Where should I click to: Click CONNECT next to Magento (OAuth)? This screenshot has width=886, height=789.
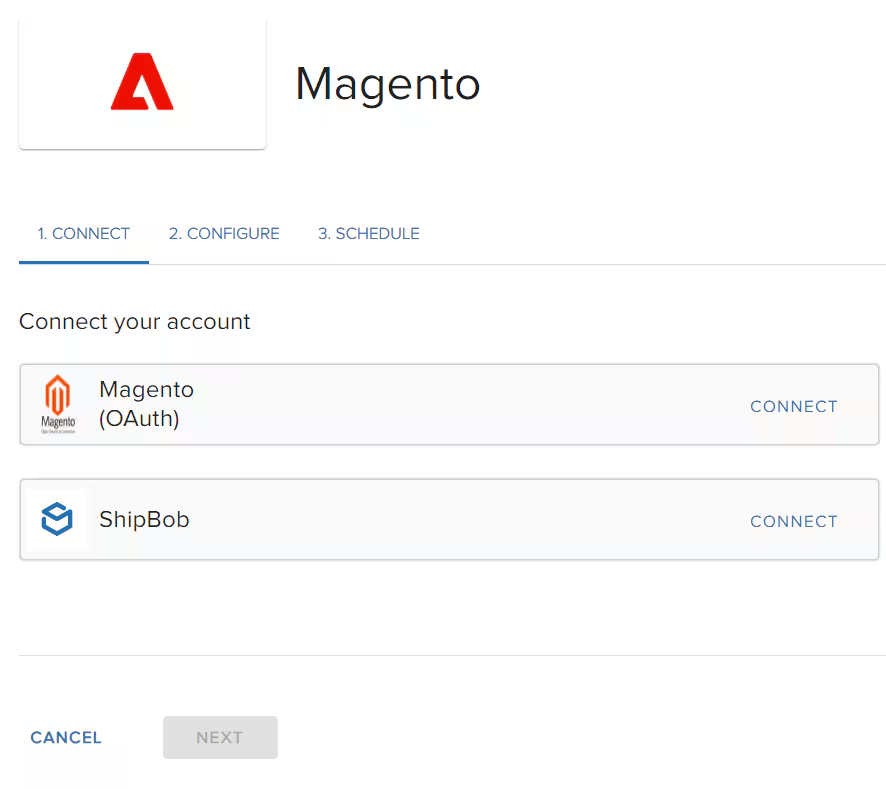point(793,406)
